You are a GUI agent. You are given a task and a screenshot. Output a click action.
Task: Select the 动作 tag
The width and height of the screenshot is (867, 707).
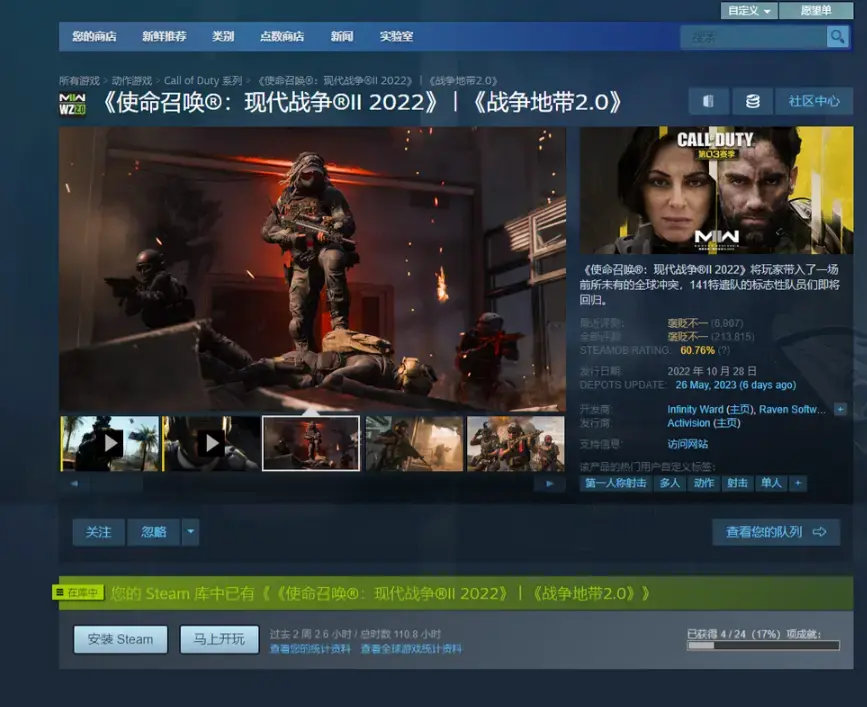tap(703, 483)
